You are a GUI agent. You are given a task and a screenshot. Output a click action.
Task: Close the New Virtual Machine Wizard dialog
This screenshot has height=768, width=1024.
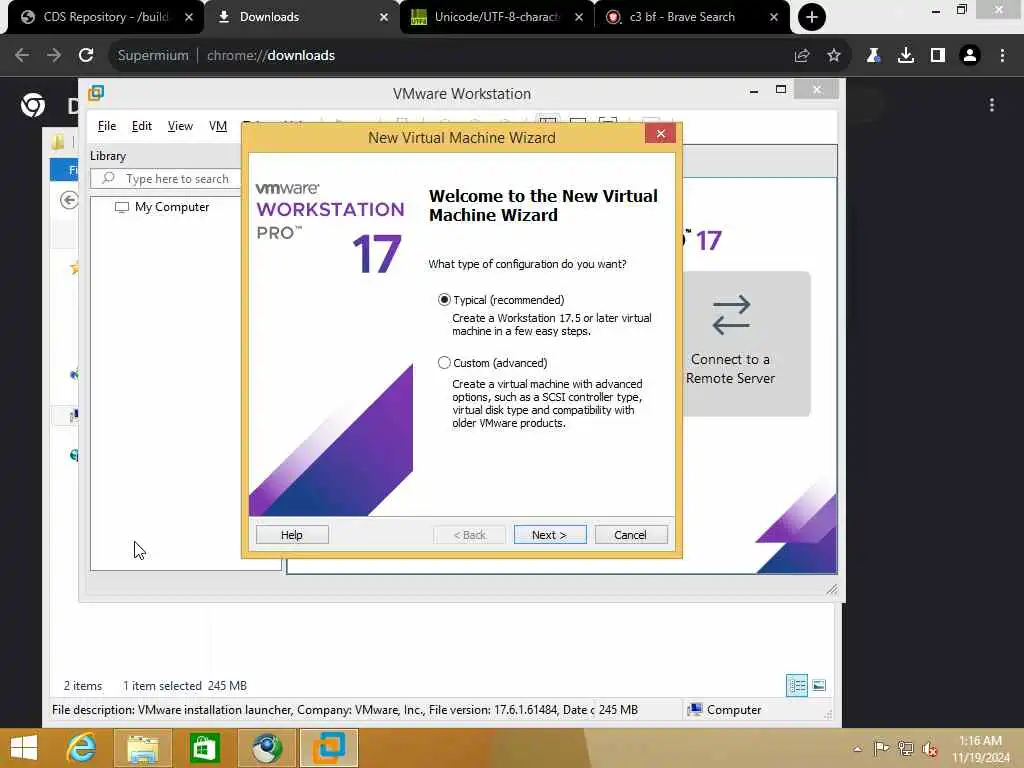click(660, 134)
